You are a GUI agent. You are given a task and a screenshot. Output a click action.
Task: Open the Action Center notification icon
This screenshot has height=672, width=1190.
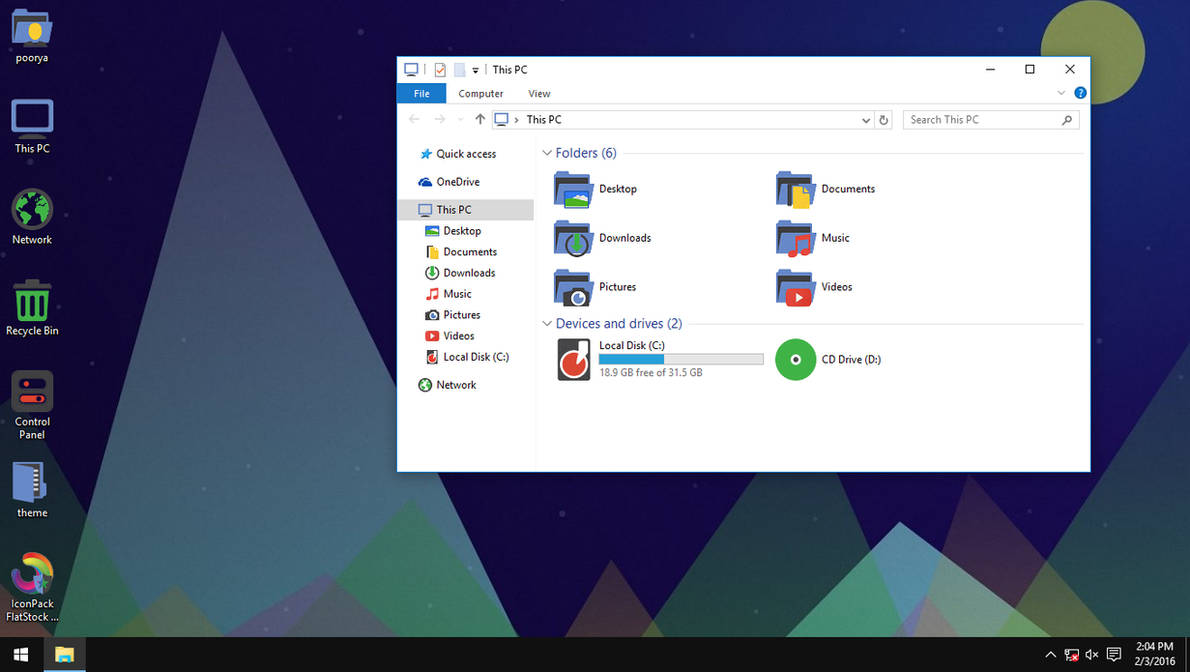1114,655
